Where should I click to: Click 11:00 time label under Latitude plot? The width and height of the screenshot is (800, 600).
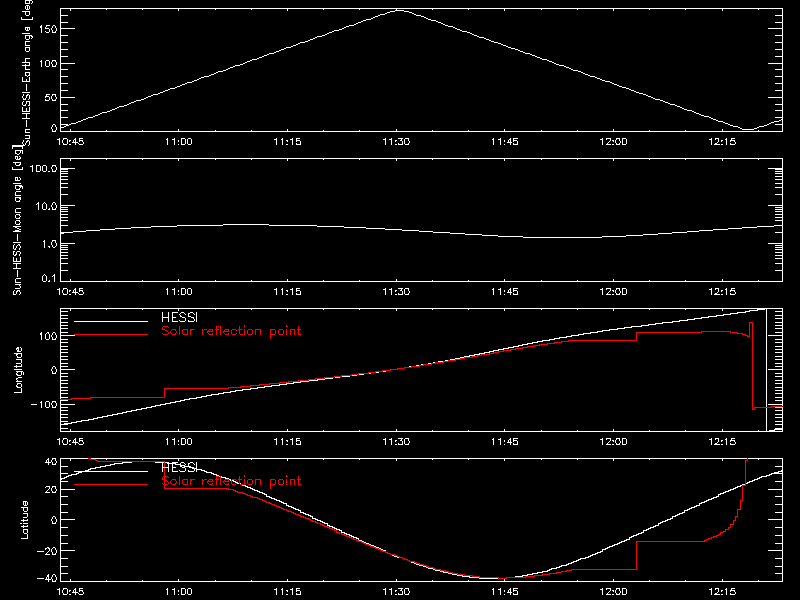[179, 592]
